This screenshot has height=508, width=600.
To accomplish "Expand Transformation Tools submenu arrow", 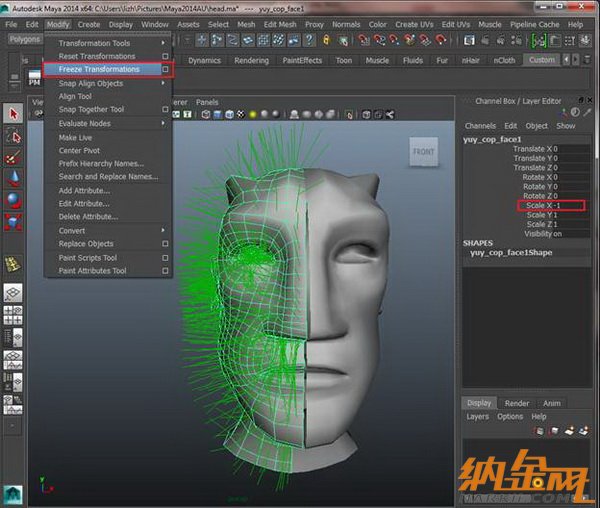I will click(x=163, y=43).
